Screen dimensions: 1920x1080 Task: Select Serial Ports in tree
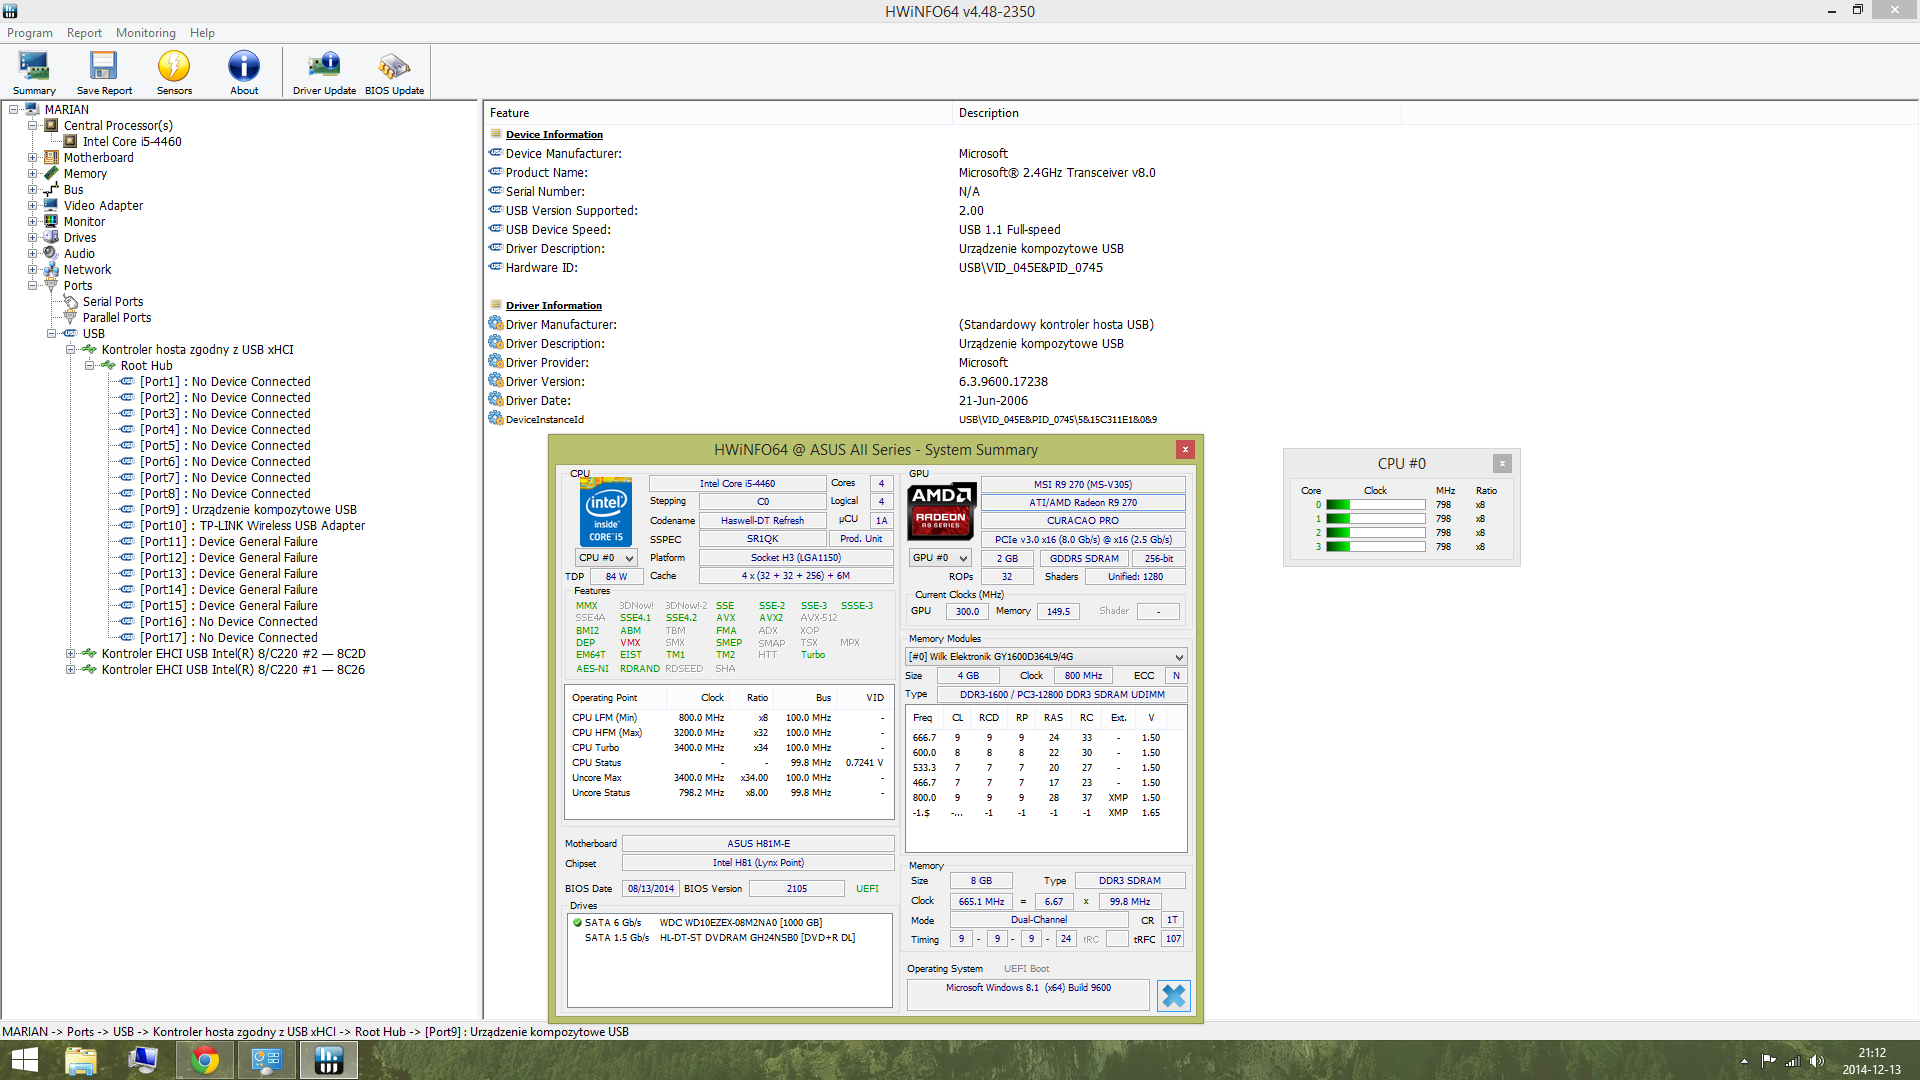113,302
